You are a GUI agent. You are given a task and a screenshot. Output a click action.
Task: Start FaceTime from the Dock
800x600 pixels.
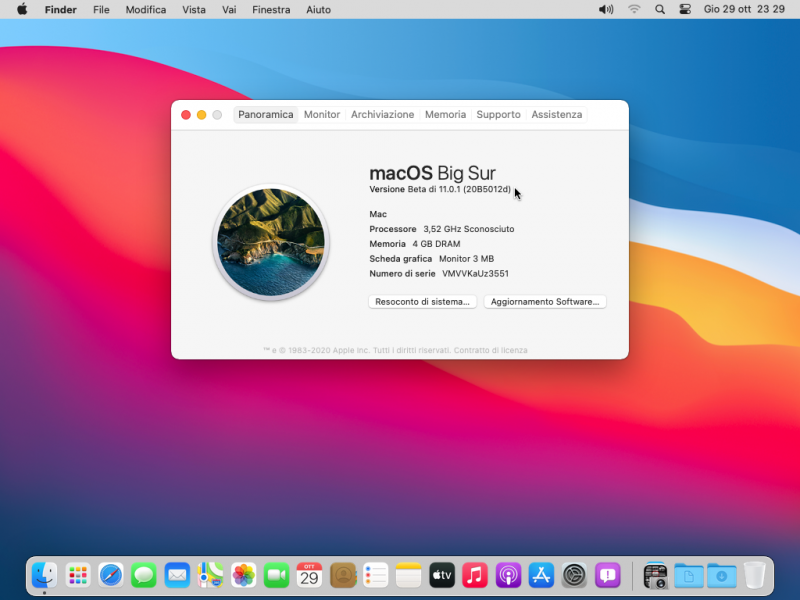pos(276,575)
